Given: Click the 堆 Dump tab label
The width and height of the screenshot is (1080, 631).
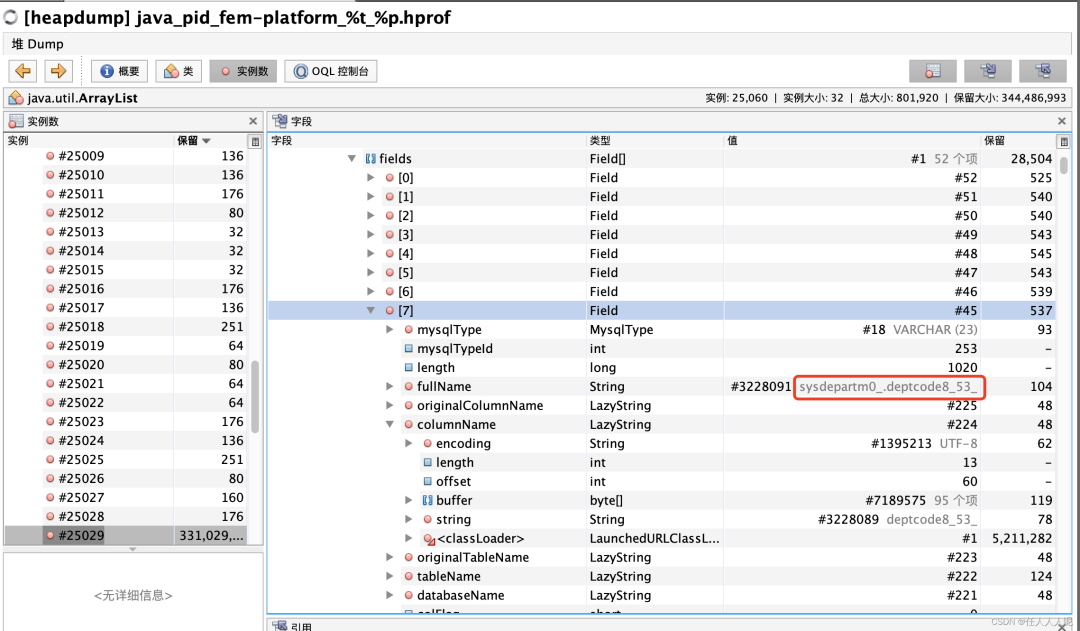Looking at the screenshot, I should point(37,44).
